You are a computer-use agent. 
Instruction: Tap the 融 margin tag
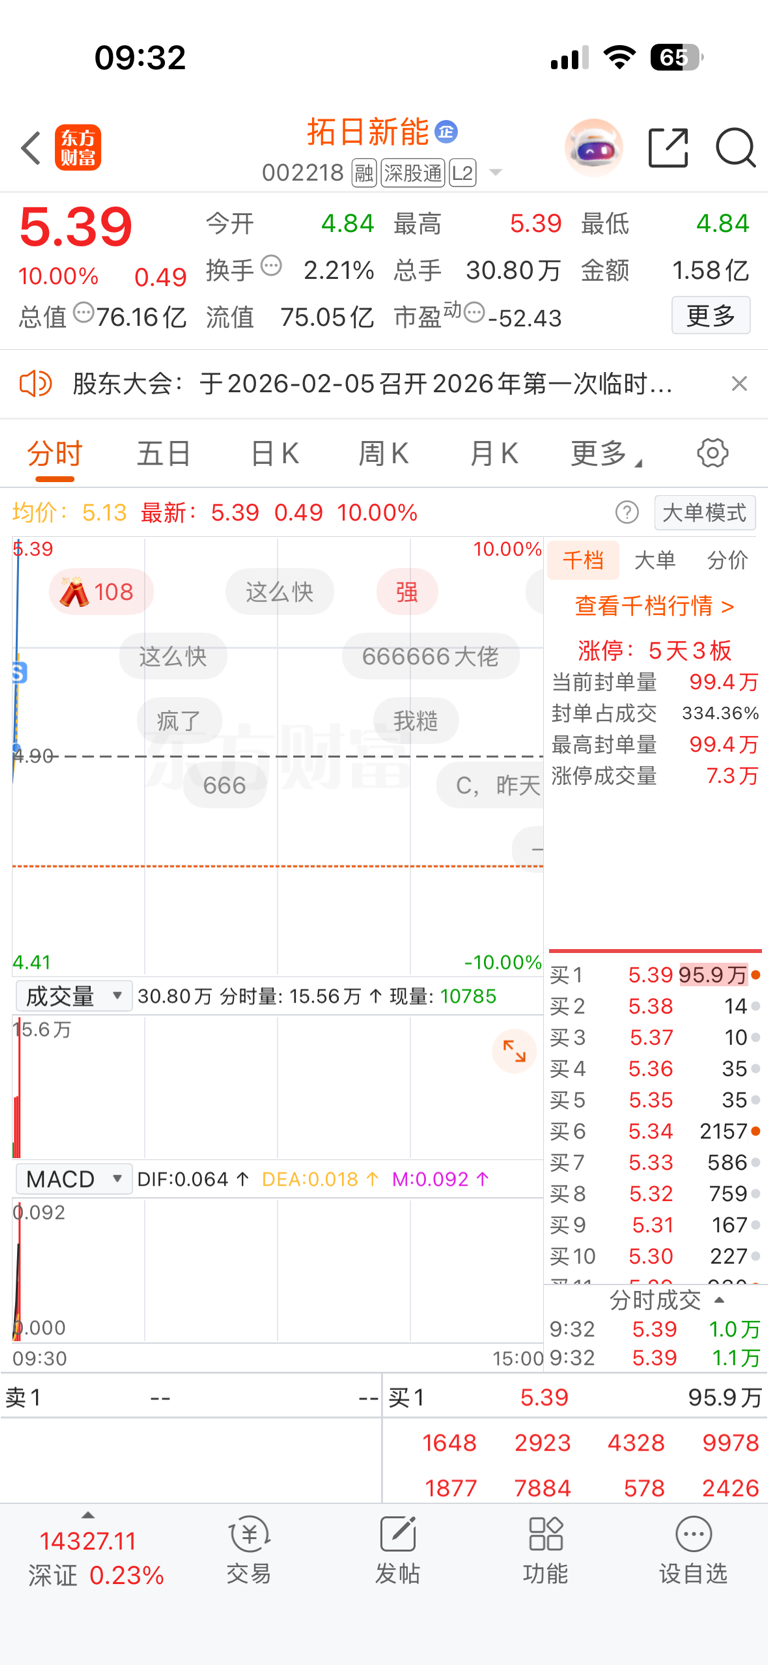point(364,173)
